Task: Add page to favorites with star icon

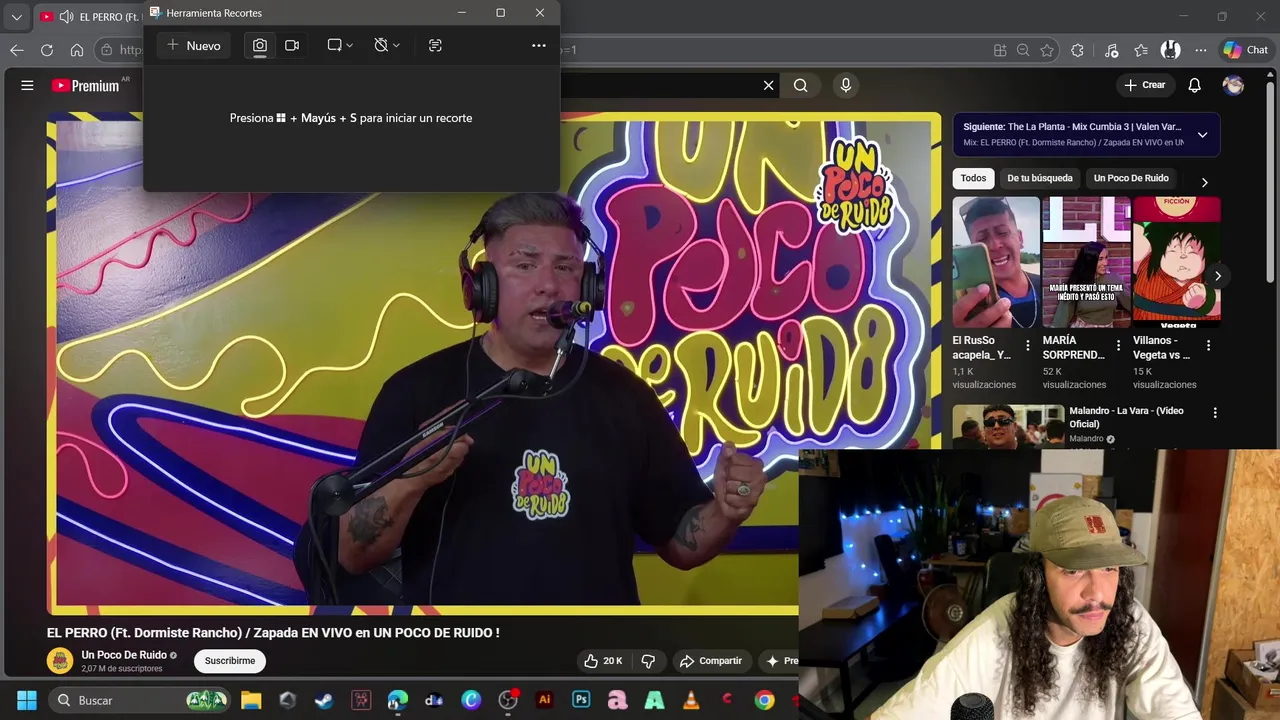Action: point(1047,50)
